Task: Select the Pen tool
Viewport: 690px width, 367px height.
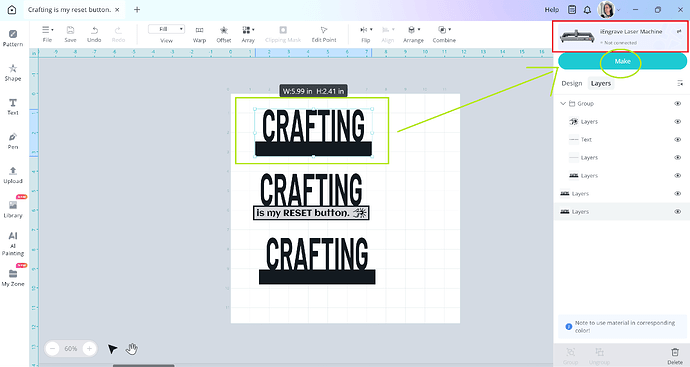Action: [13, 141]
